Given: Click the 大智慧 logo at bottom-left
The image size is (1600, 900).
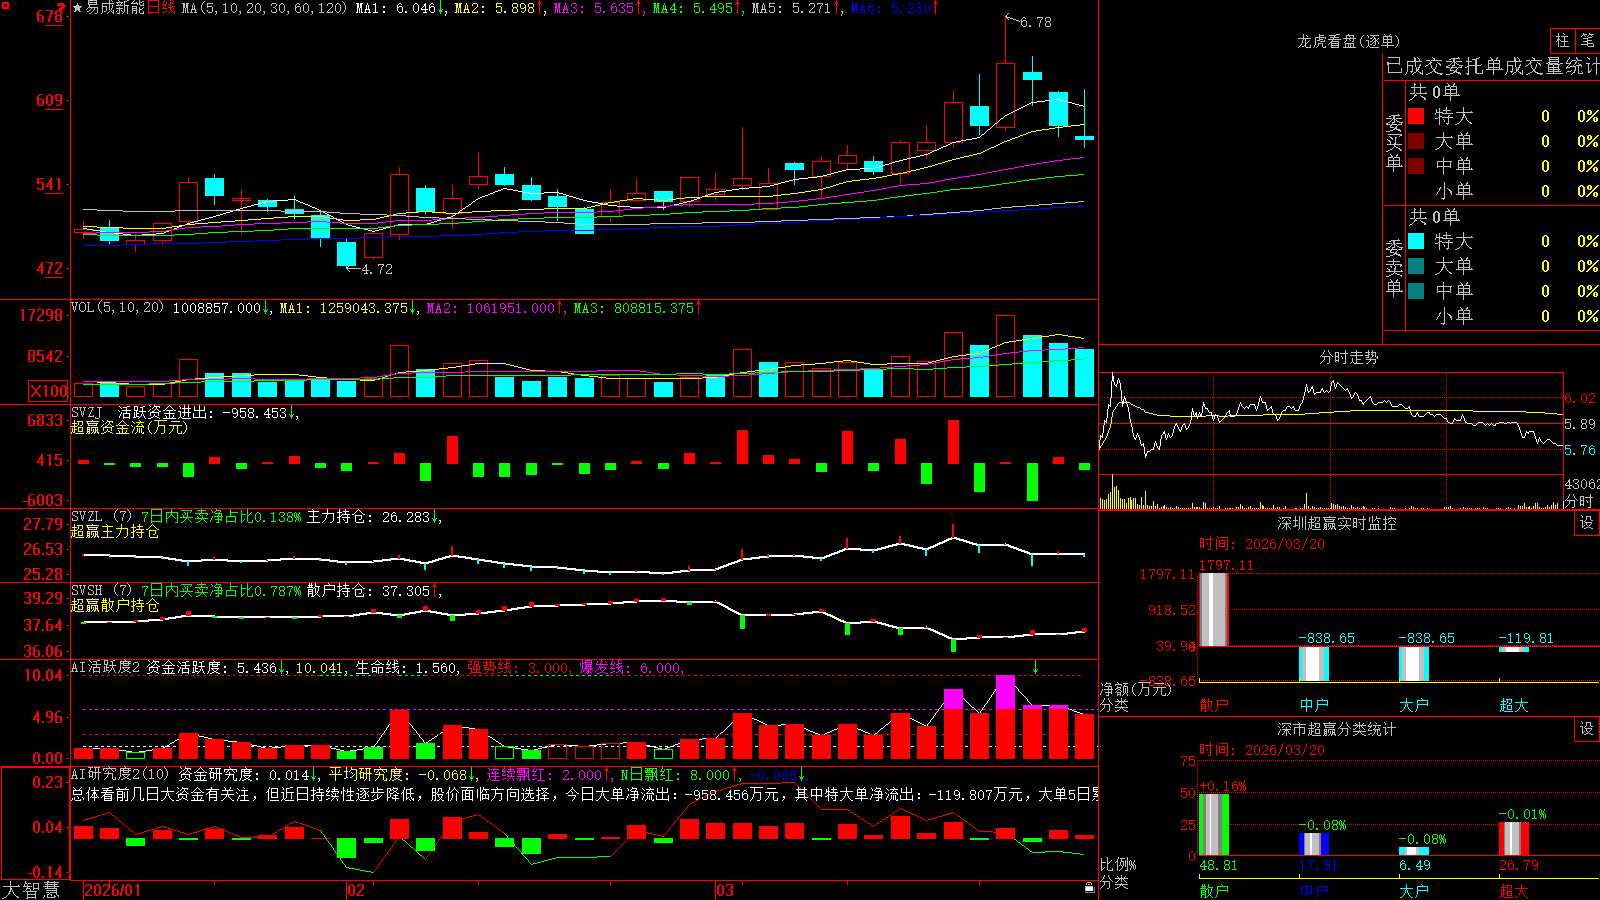Looking at the screenshot, I should click(31, 890).
